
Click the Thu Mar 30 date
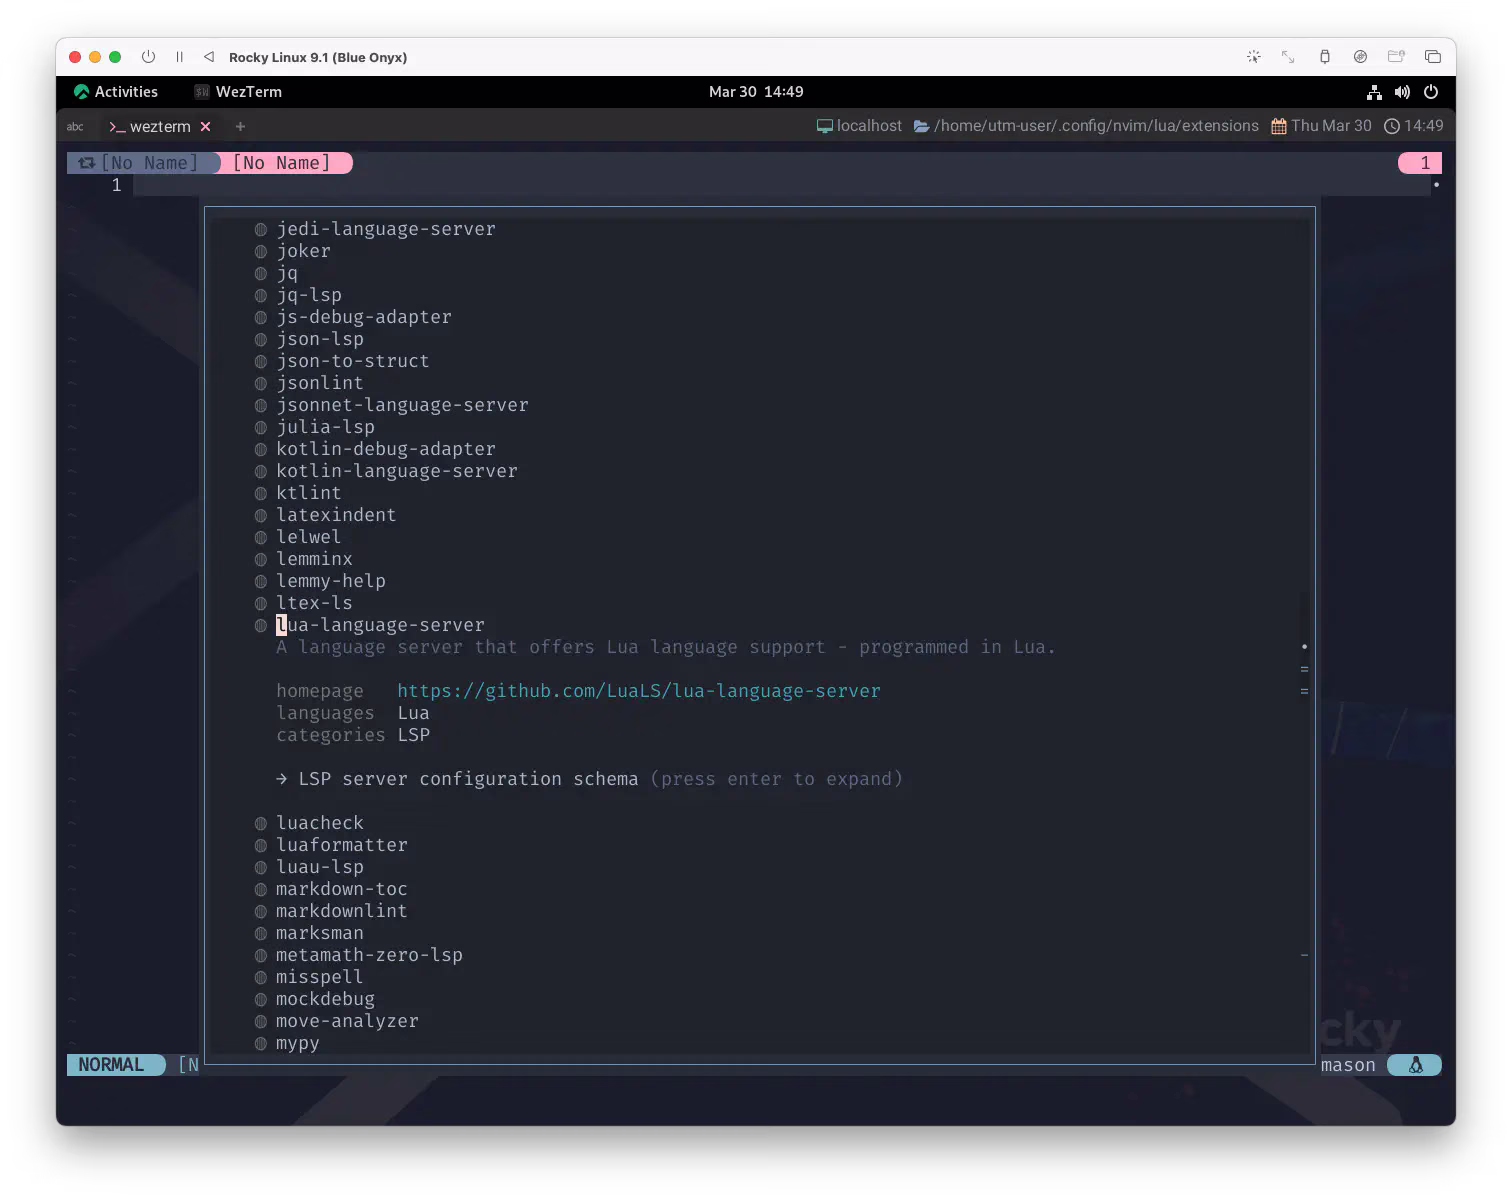[1321, 126]
